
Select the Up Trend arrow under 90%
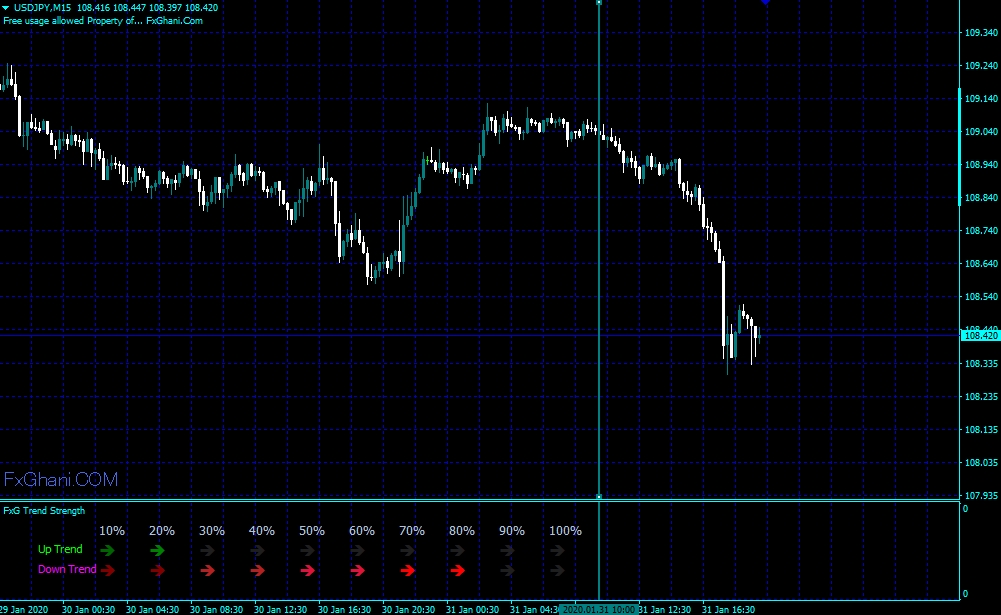[x=507, y=550]
